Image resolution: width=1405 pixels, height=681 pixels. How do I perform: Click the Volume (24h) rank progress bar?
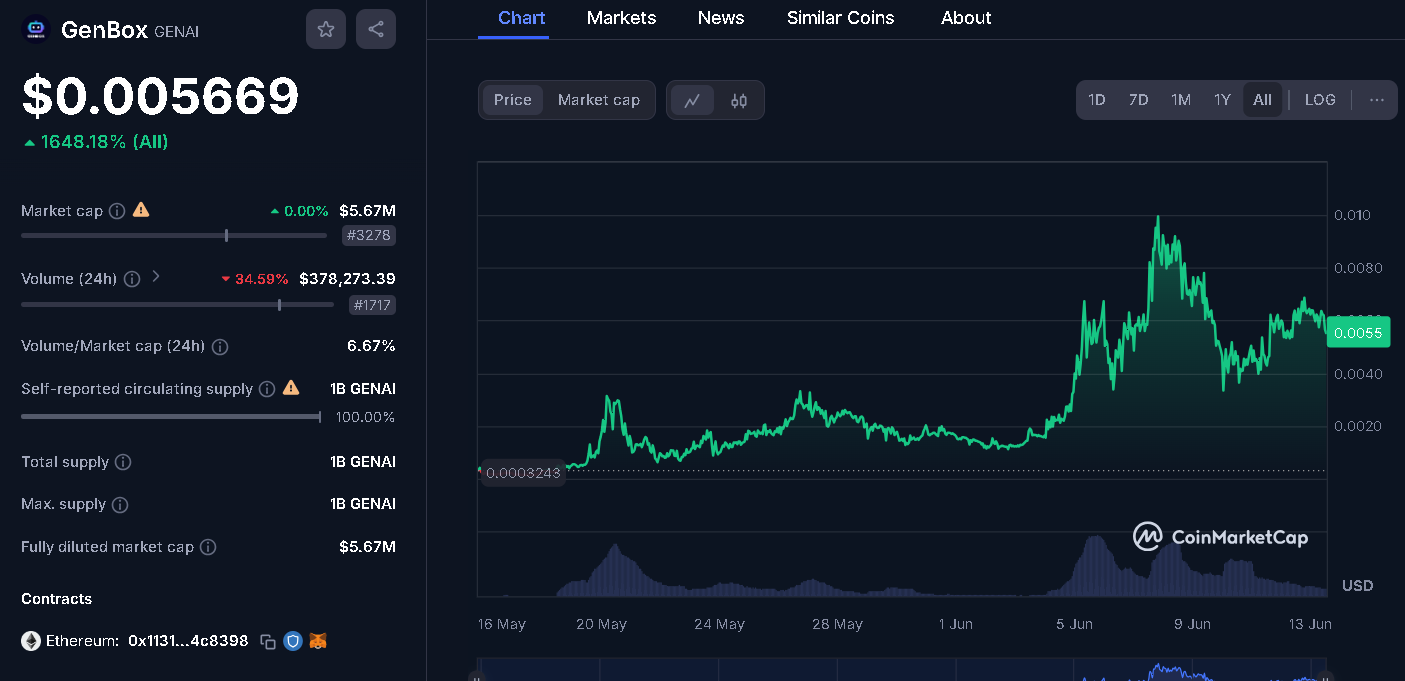[x=177, y=305]
